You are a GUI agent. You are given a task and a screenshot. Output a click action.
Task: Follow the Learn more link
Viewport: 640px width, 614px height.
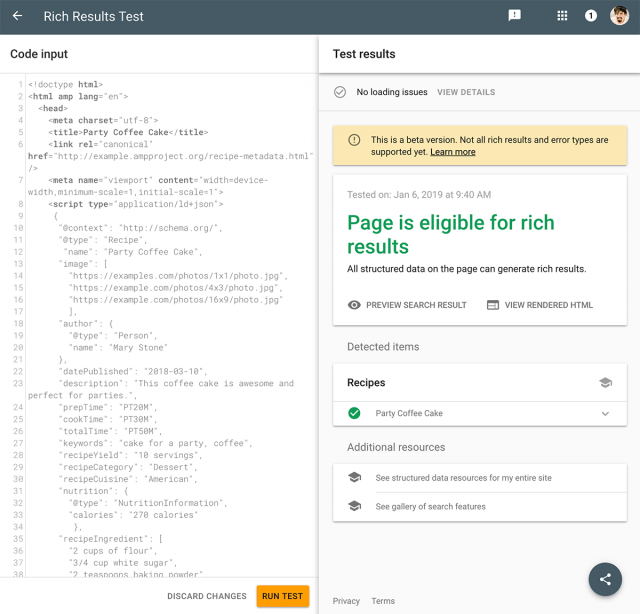point(453,152)
